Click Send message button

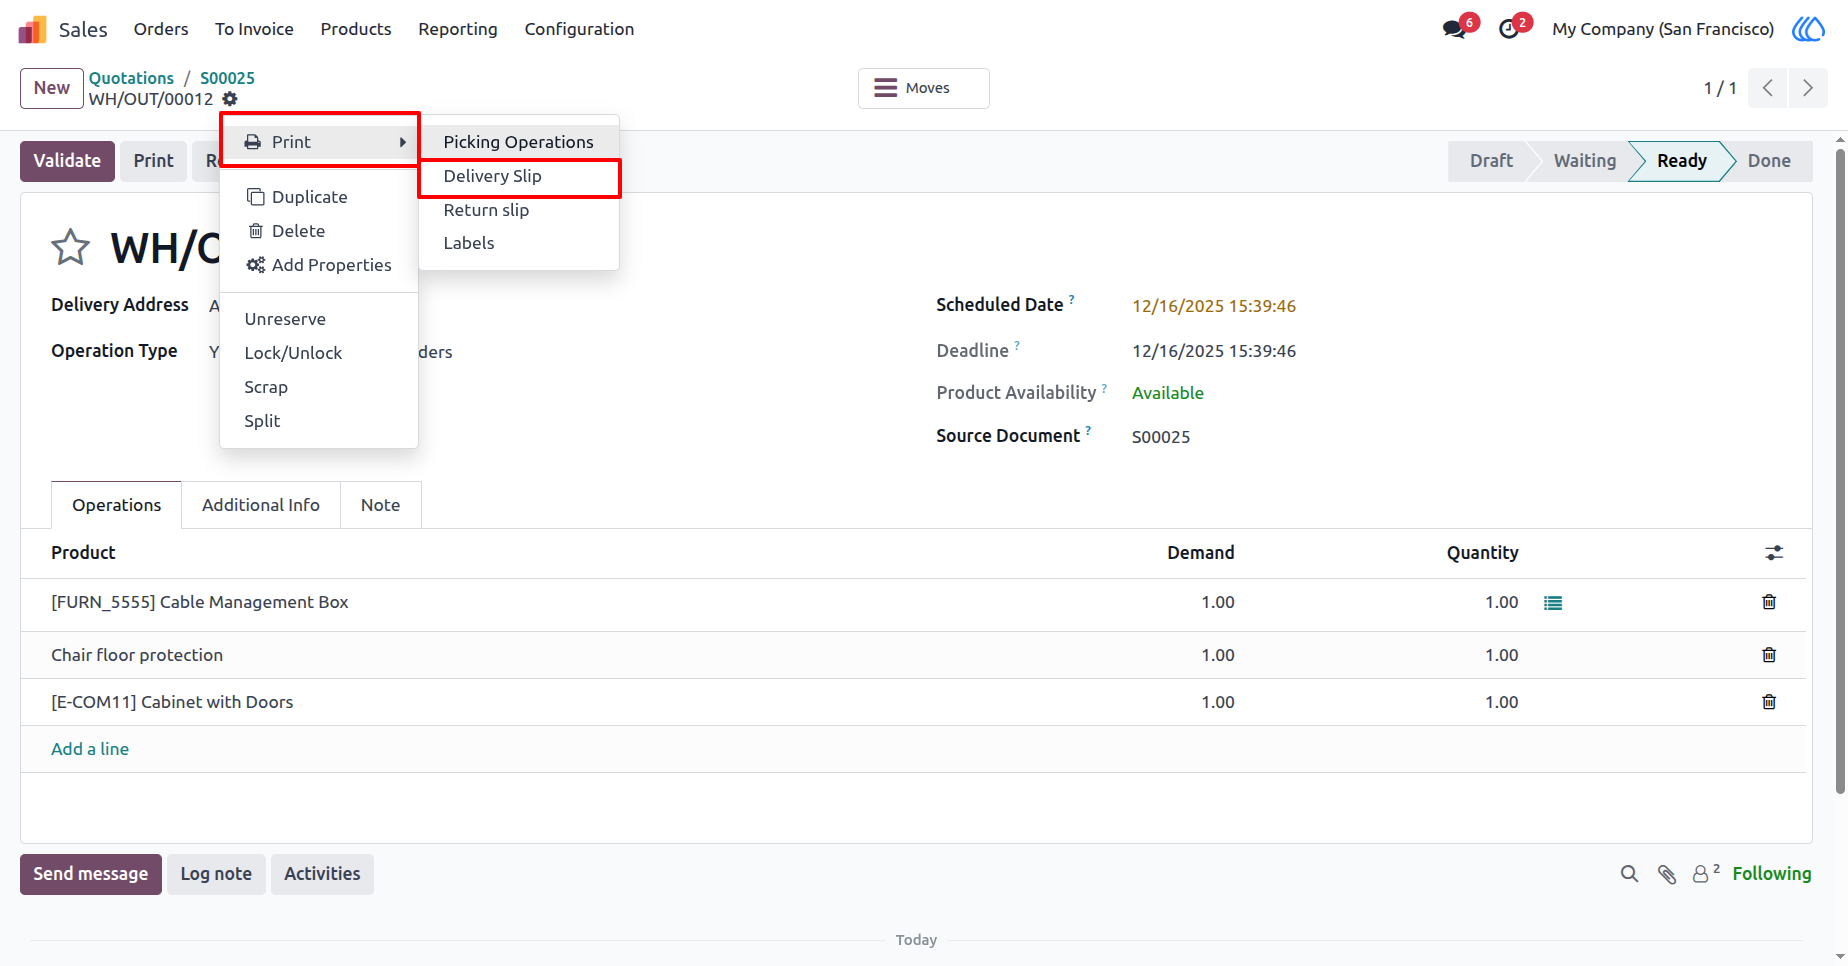[91, 874]
